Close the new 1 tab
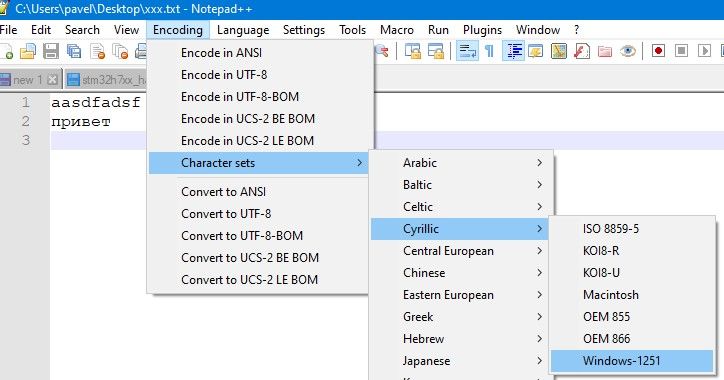The image size is (724, 380). point(53,80)
